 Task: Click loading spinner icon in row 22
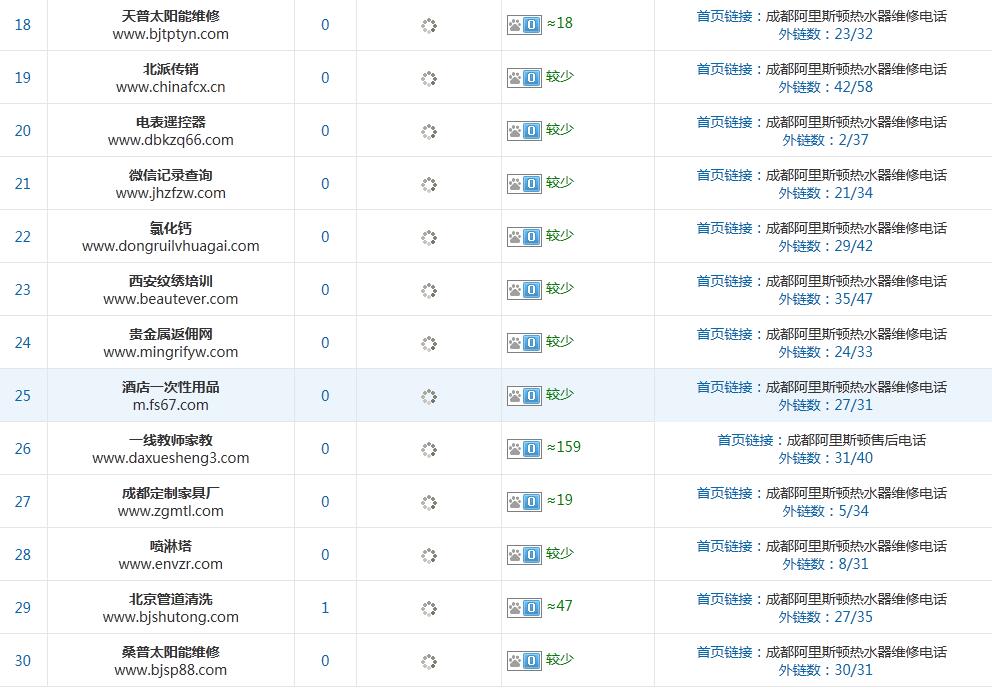pos(429,237)
